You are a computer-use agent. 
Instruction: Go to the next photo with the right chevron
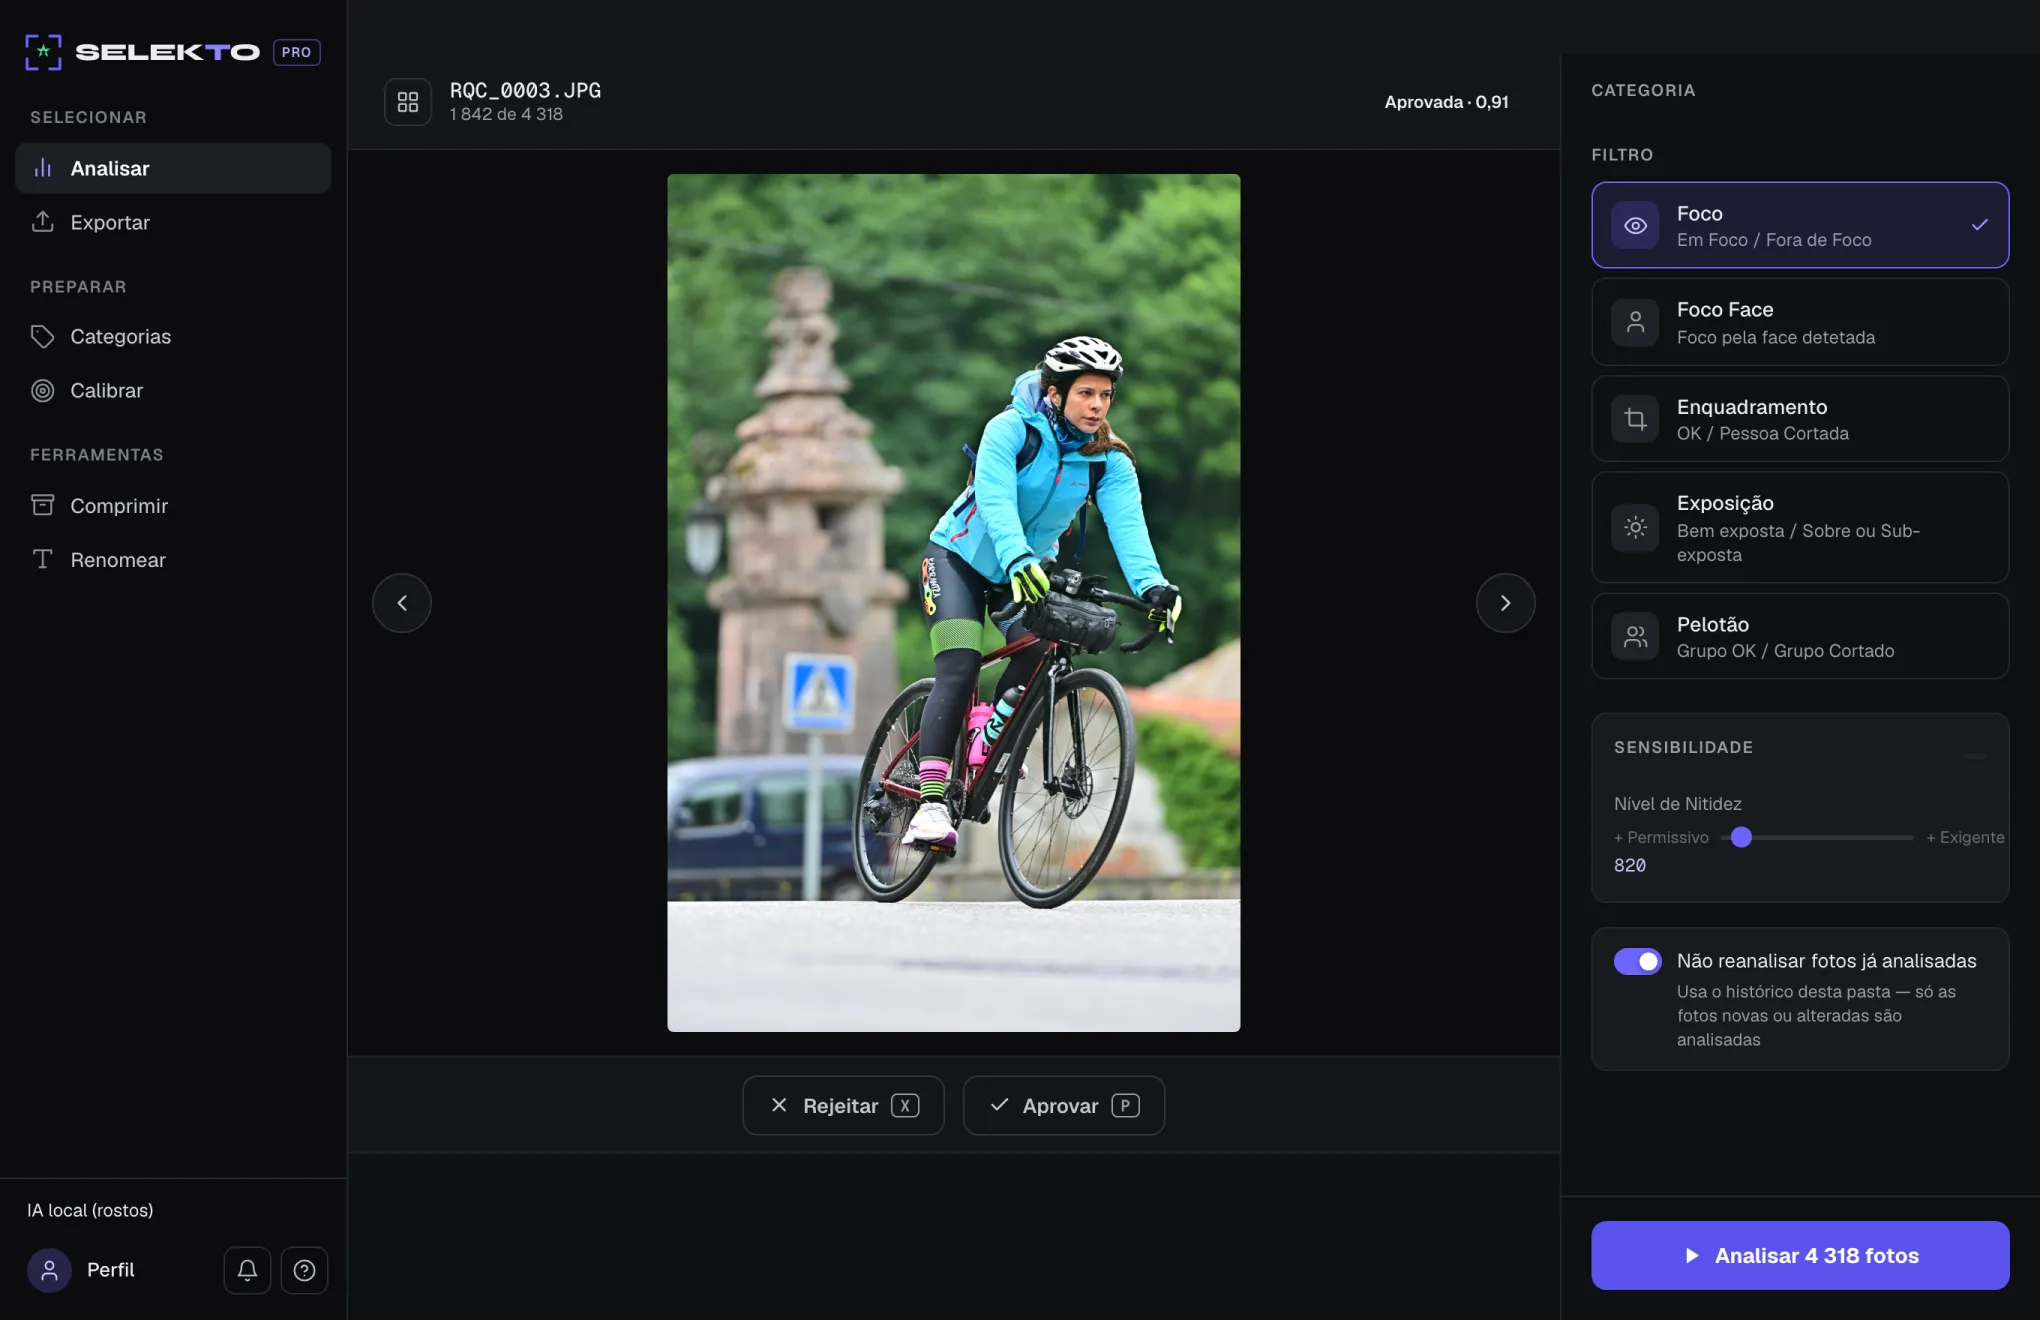coord(1505,603)
